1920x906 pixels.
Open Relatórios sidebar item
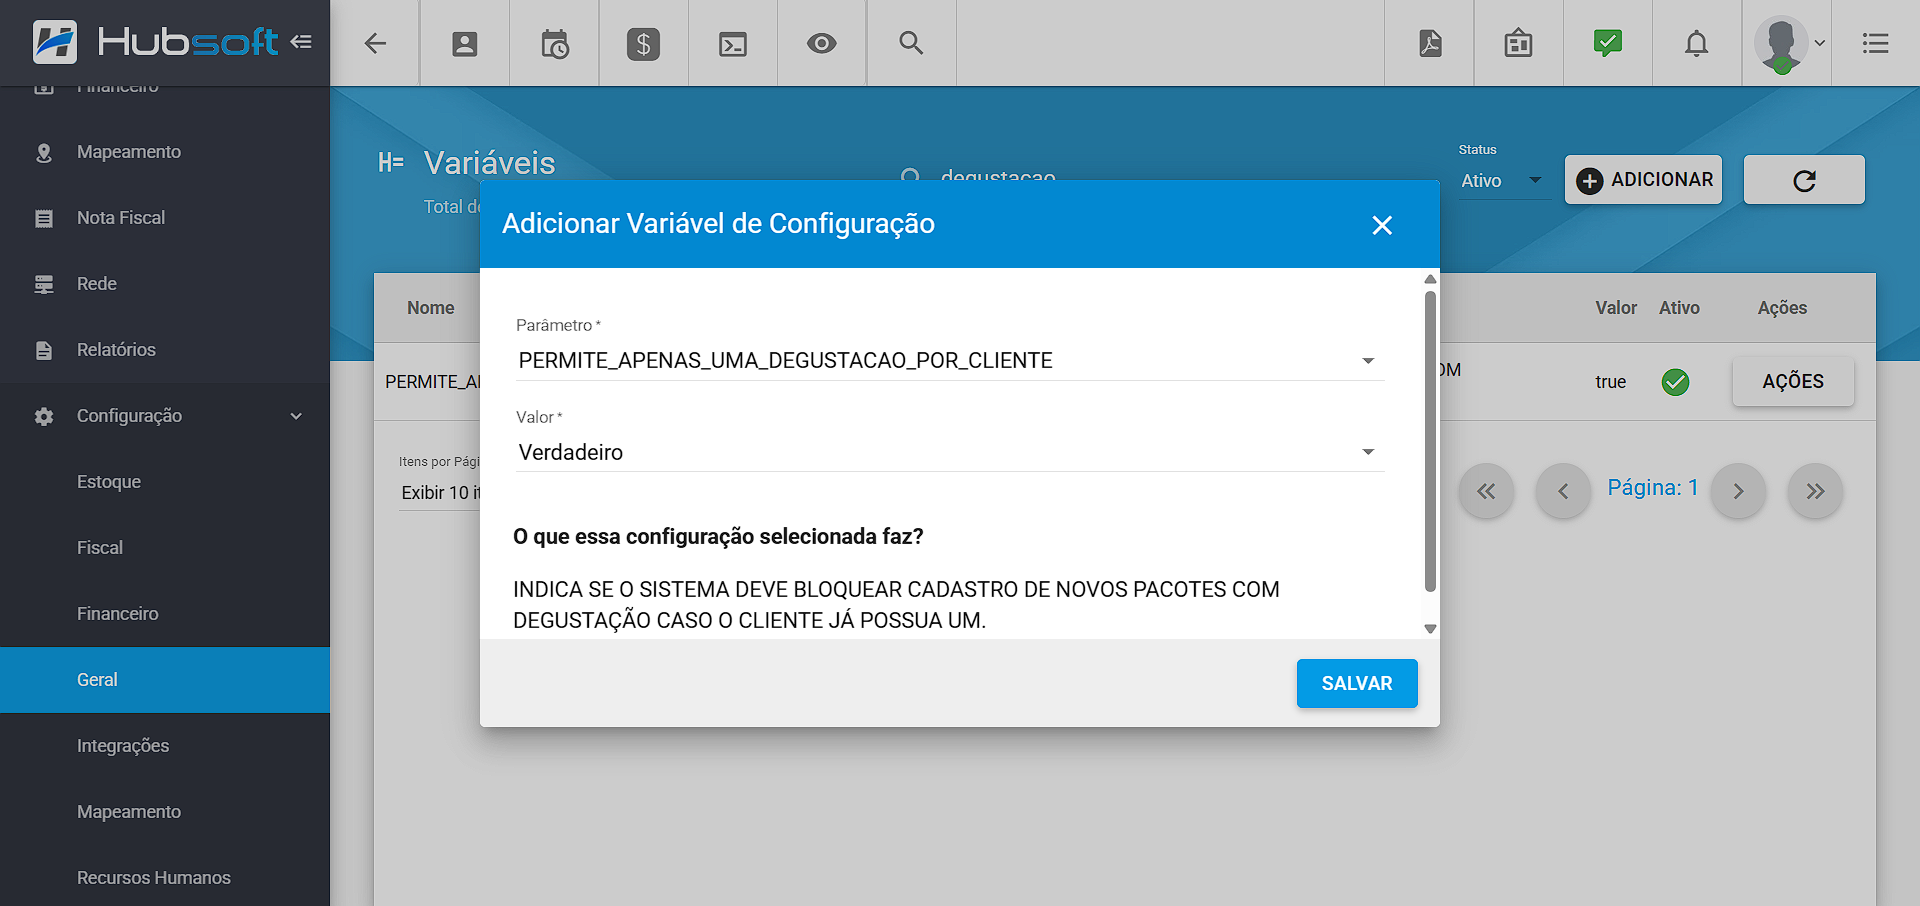coord(165,350)
